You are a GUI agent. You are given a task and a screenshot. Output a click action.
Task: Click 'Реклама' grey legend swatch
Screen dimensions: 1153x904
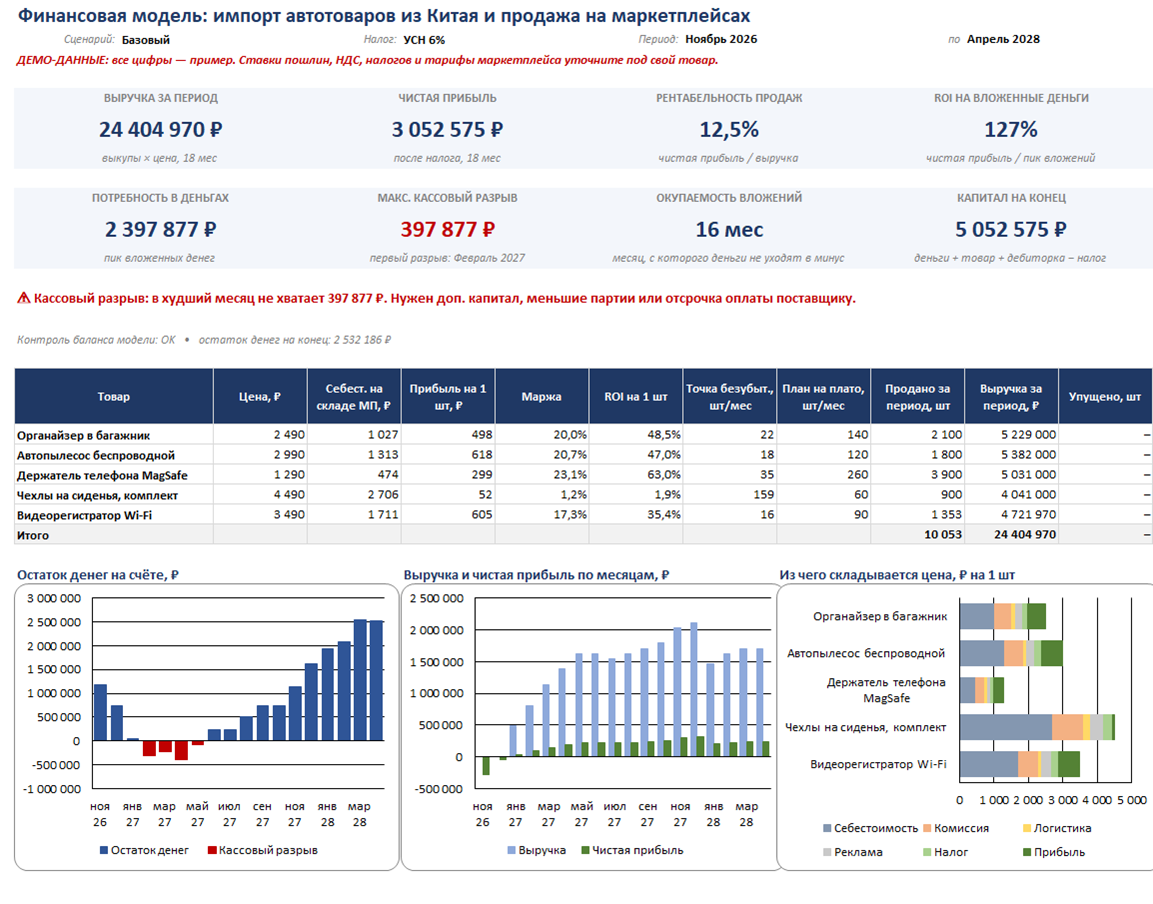(x=827, y=853)
